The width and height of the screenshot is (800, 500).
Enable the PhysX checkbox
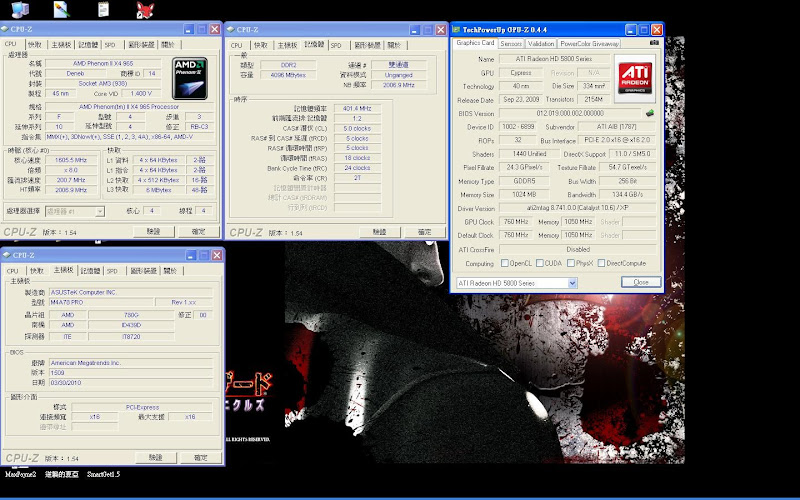571,263
